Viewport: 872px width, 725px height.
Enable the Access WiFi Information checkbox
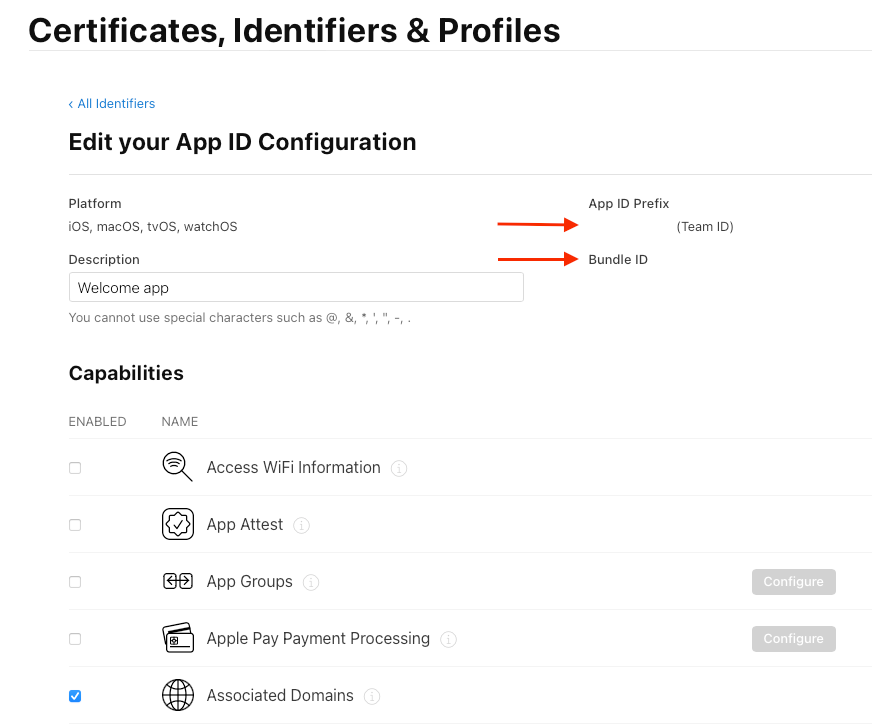(x=75, y=468)
